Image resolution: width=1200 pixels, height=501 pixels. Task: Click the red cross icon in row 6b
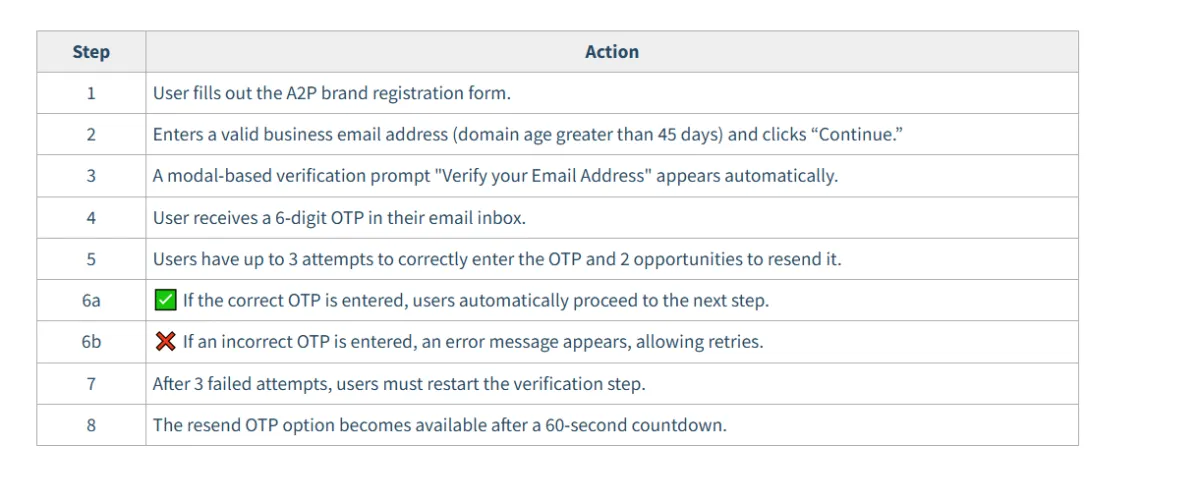point(166,342)
